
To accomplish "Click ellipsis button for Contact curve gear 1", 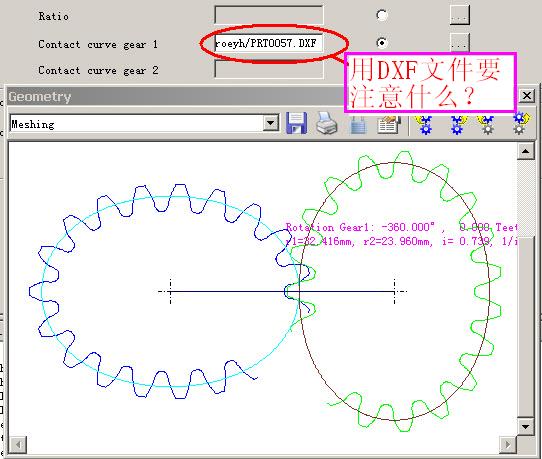I will [x=459, y=43].
